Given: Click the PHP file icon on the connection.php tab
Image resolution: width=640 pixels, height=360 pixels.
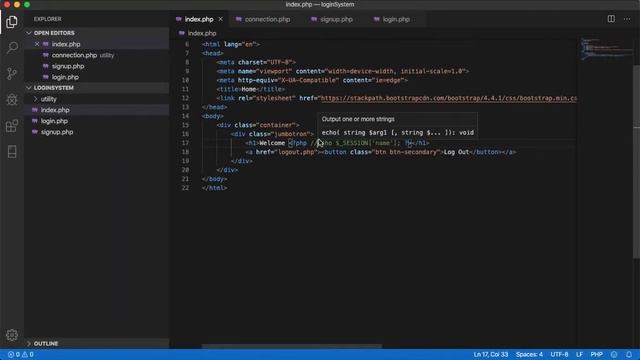Looking at the screenshot, I should [239, 19].
